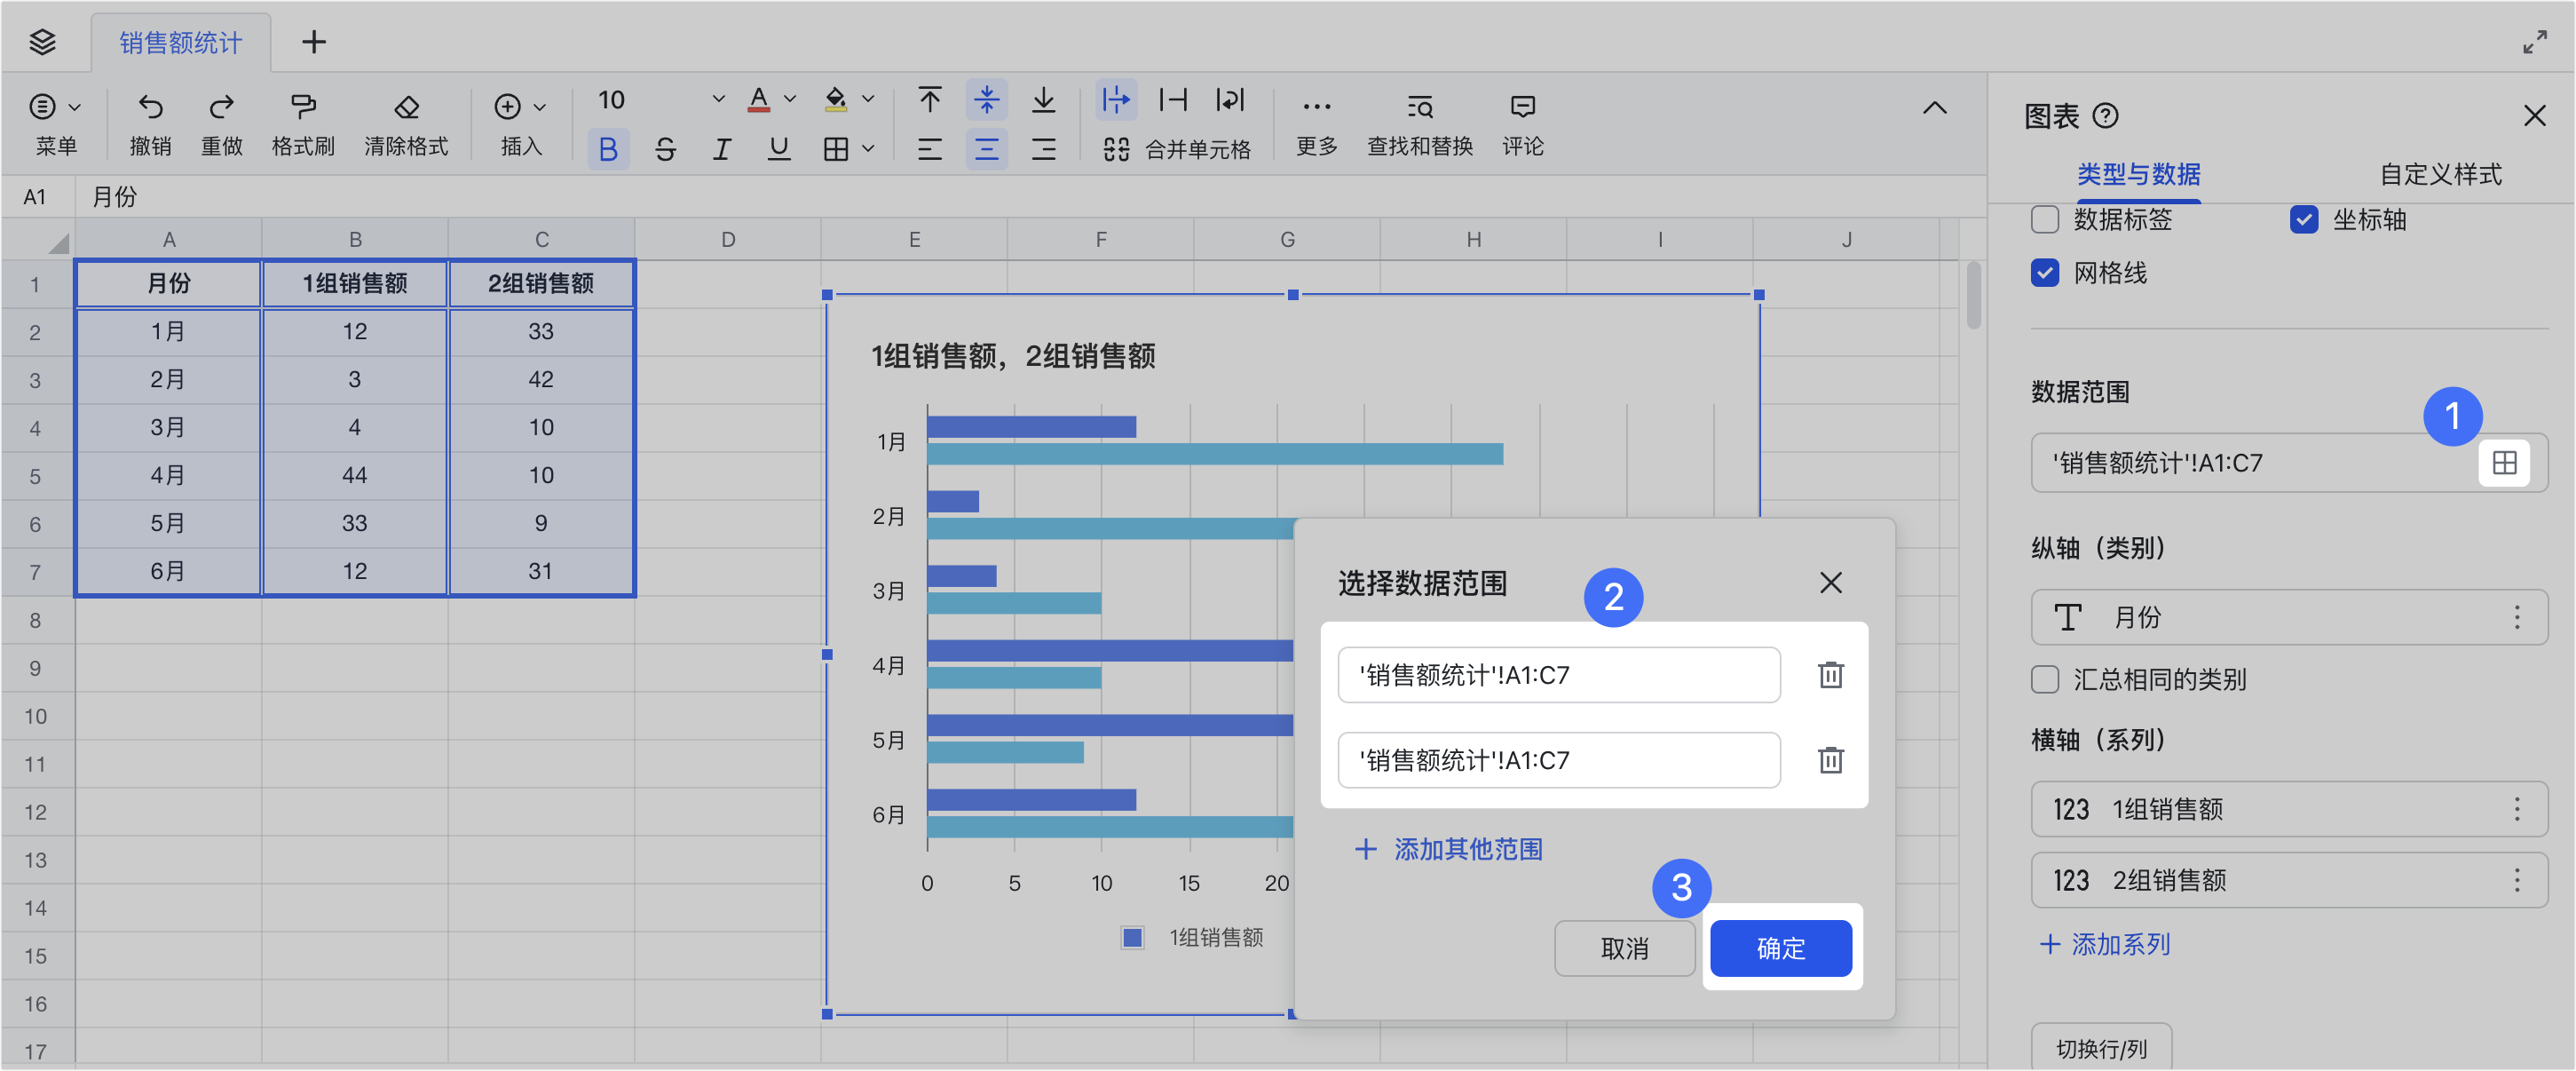Collapse the toolbar with chevron
2576x1071 pixels.
(1934, 108)
